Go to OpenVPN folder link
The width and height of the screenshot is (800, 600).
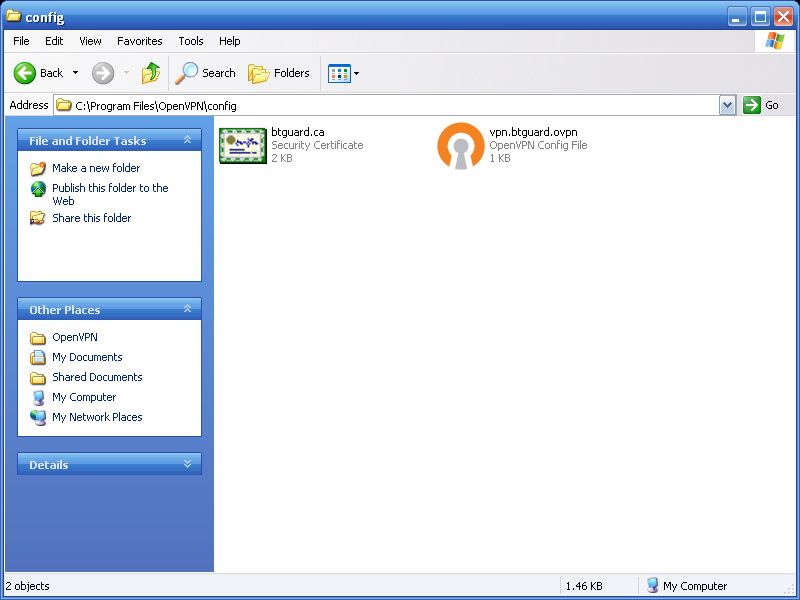click(x=75, y=337)
